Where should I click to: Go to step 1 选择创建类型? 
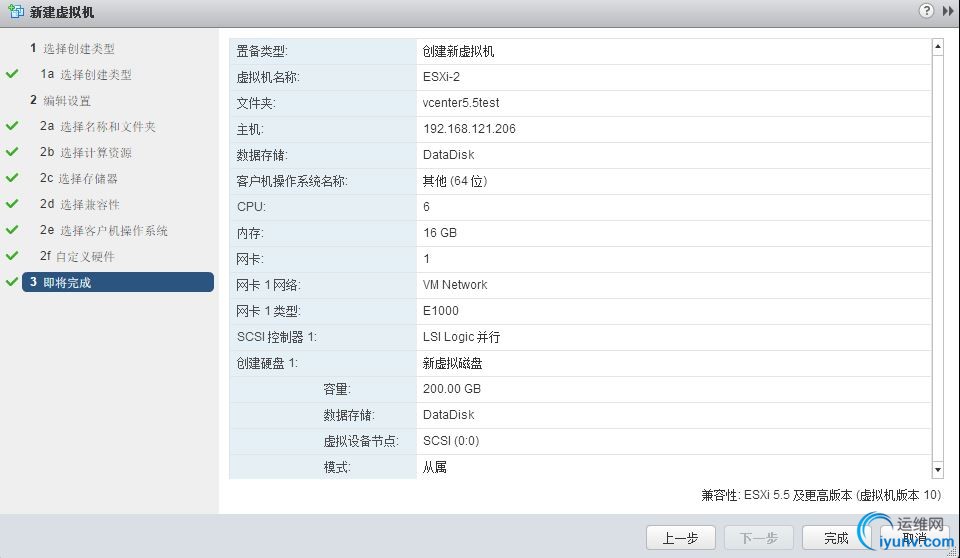point(72,48)
